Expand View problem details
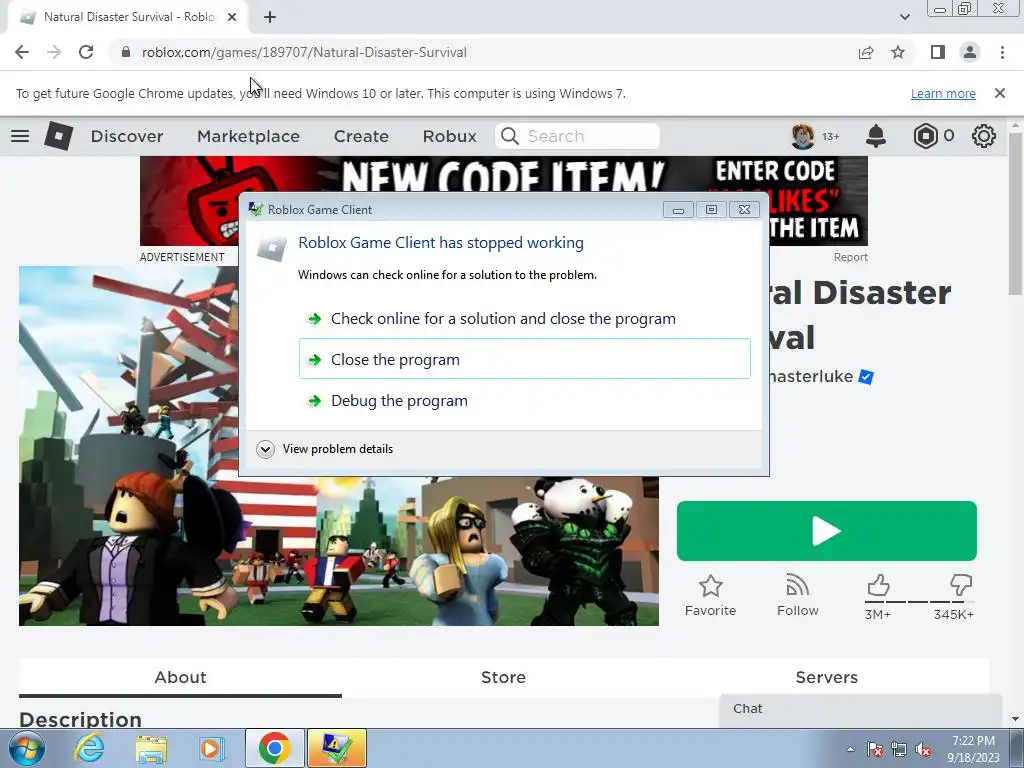The width and height of the screenshot is (1024, 768). point(325,449)
